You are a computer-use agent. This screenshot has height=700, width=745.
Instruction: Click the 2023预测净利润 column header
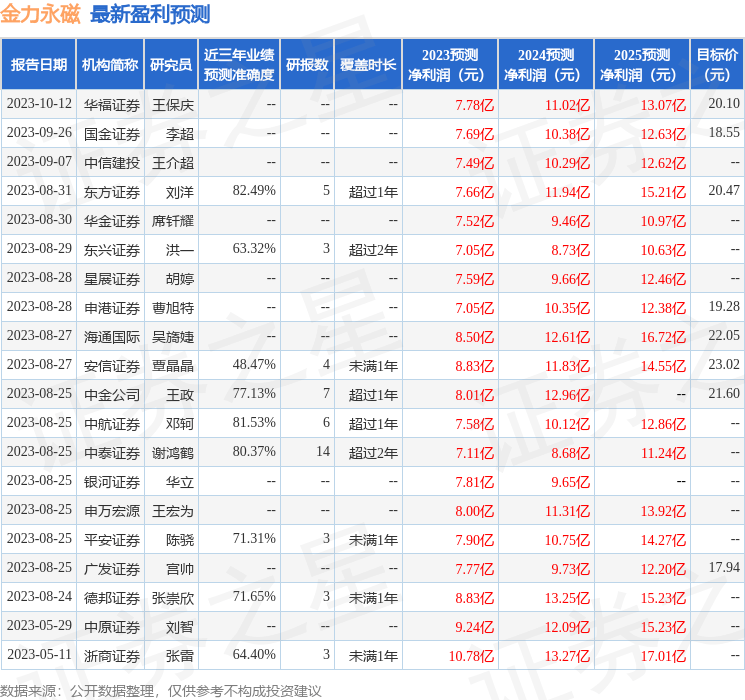pyautogui.click(x=450, y=65)
